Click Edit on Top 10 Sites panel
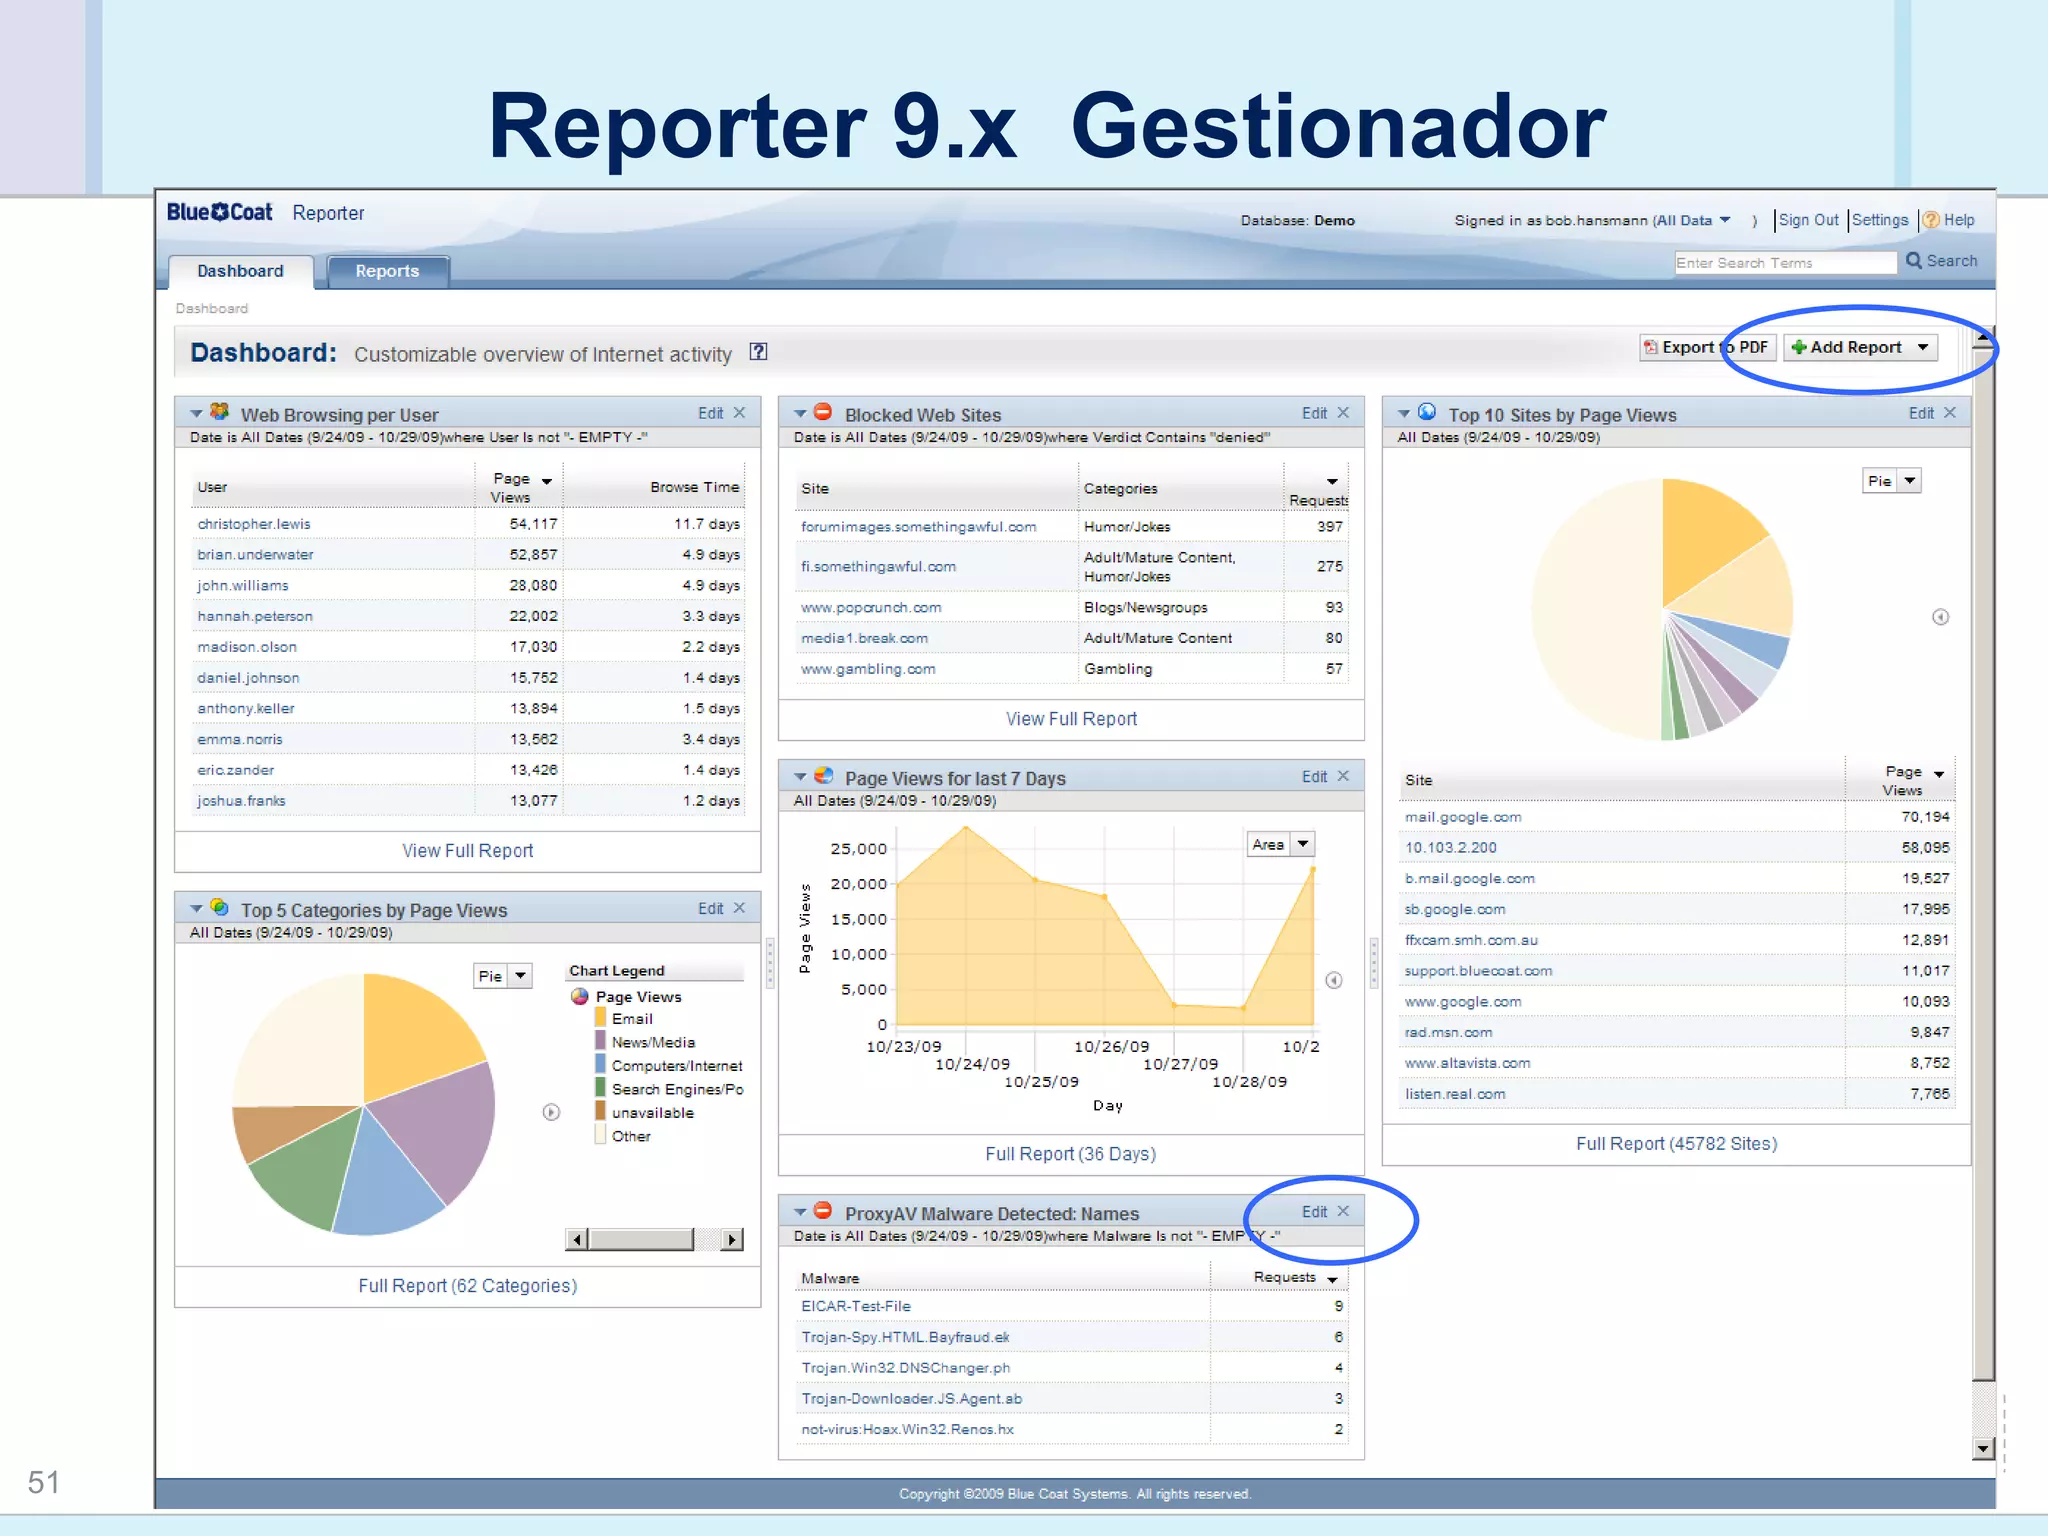This screenshot has height=1536, width=2048. (1921, 413)
